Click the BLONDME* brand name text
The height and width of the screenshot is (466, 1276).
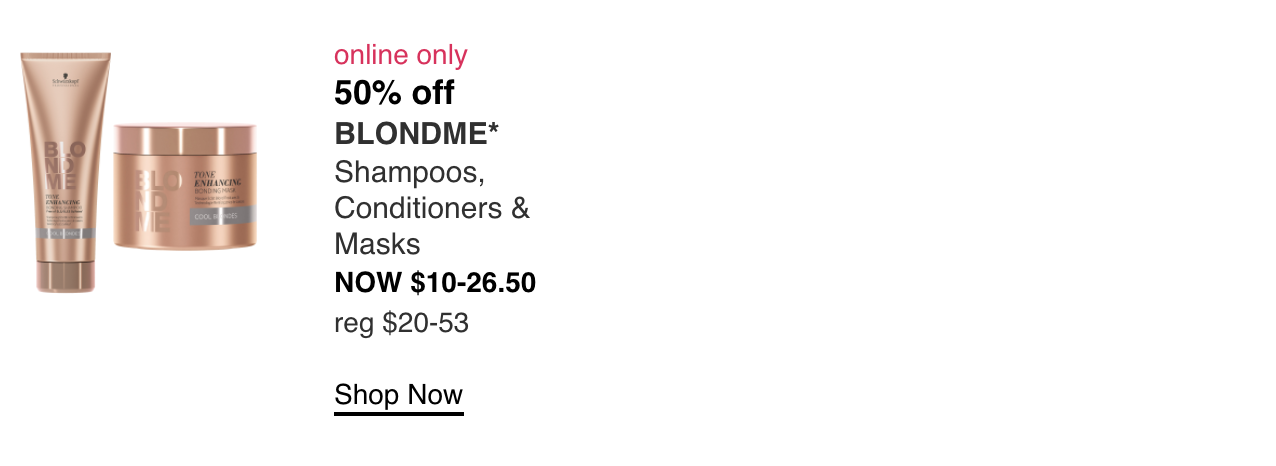pyautogui.click(x=417, y=133)
